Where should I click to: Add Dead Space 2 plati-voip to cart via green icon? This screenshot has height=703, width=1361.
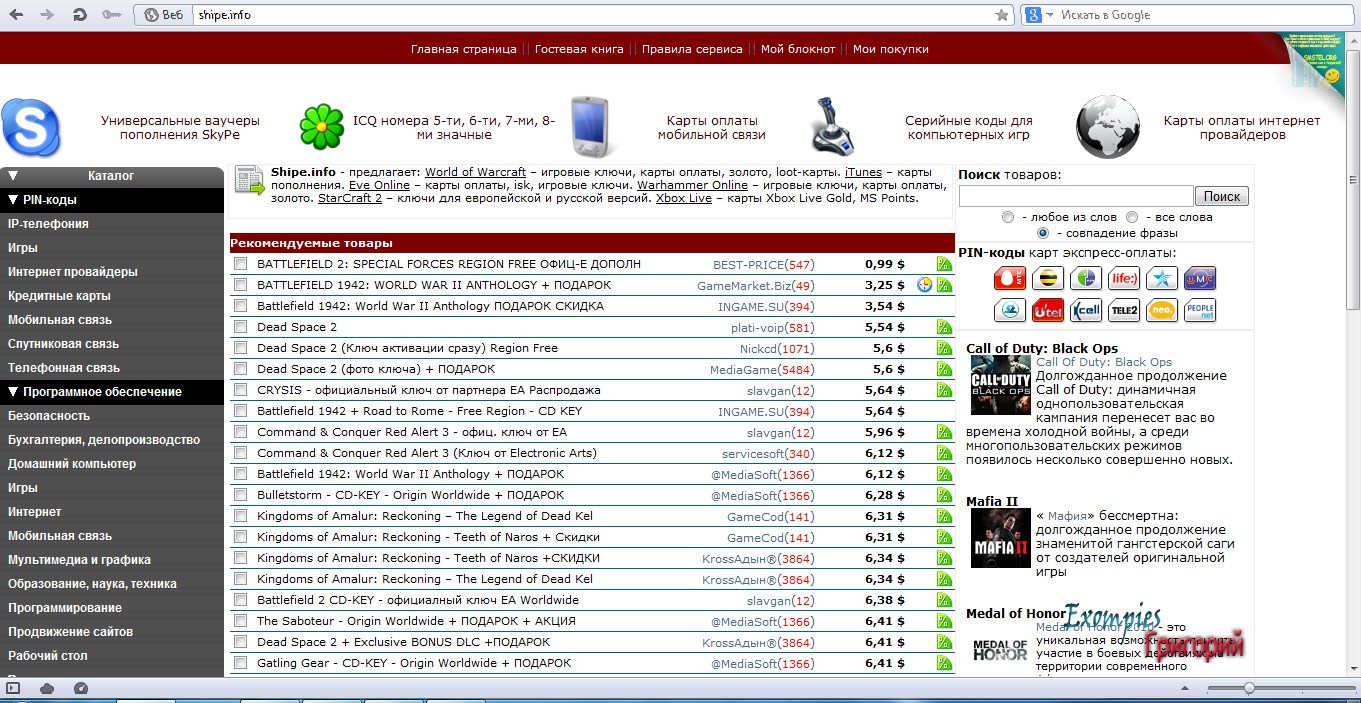944,327
